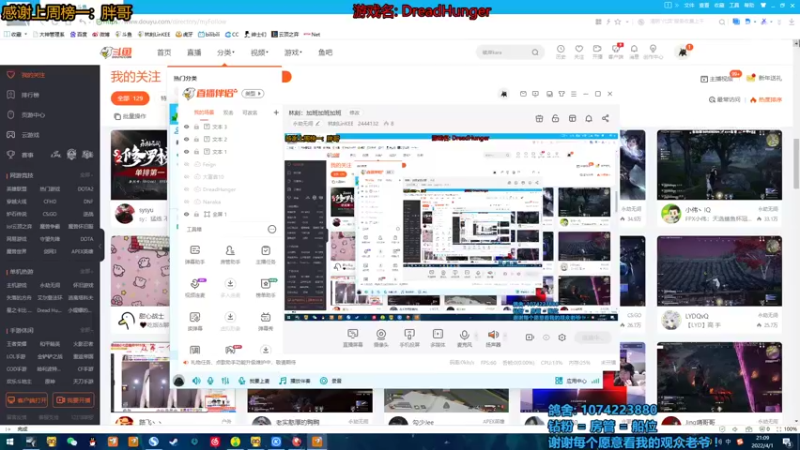800x450 pixels.
Task: Click 修改 button beside stream title
Action: point(354,113)
